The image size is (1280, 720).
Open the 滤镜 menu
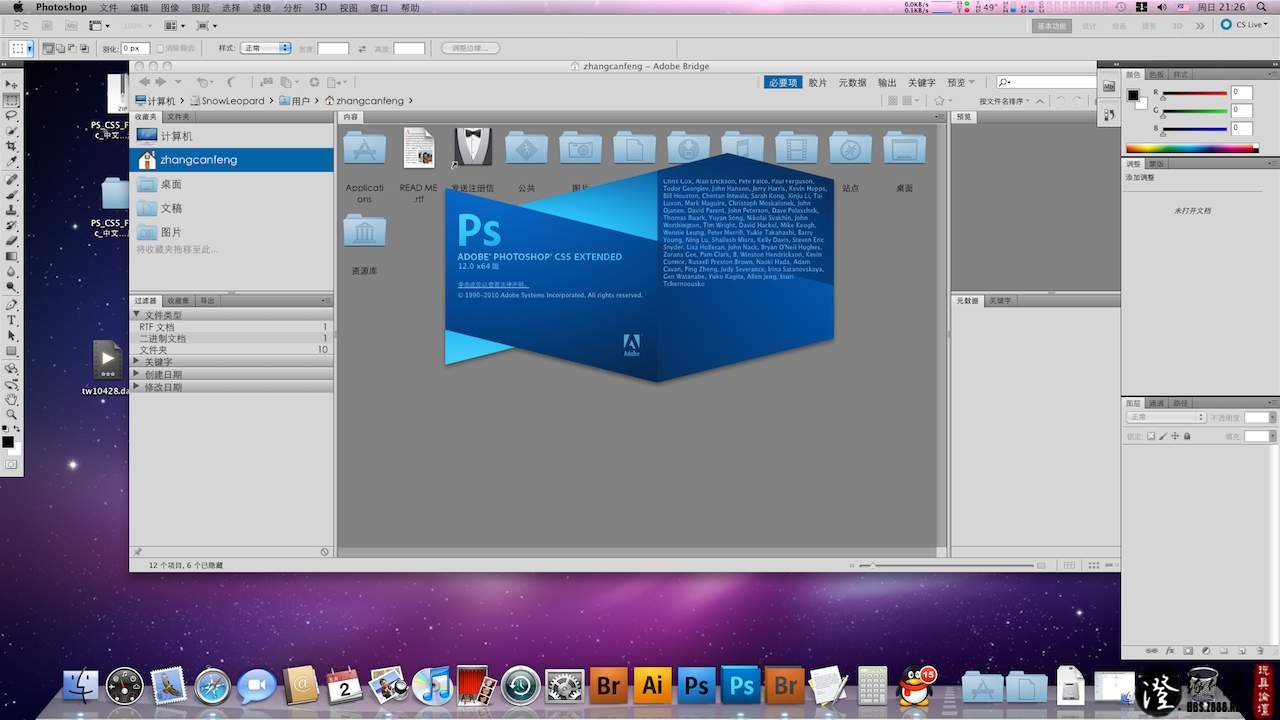[x=262, y=7]
